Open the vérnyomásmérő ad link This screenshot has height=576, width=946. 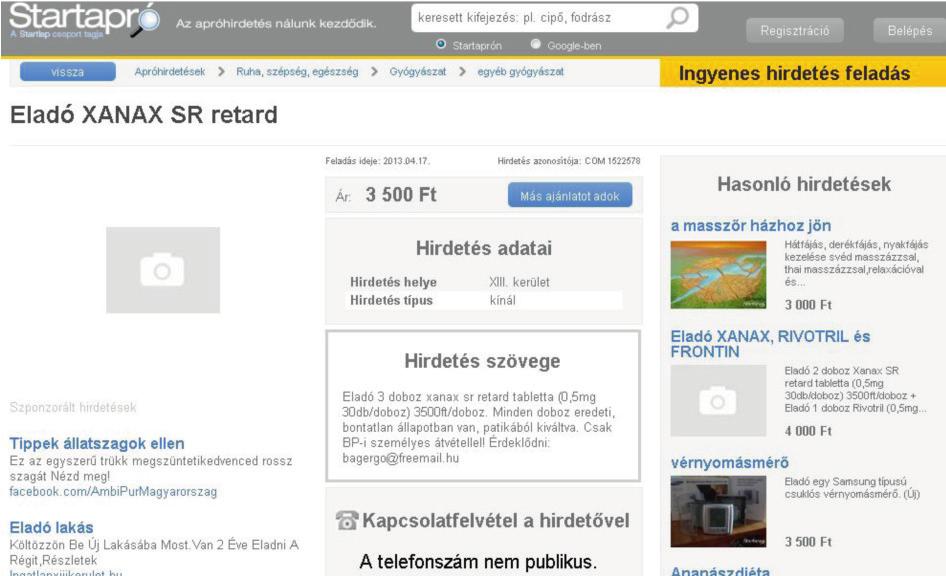click(x=729, y=463)
